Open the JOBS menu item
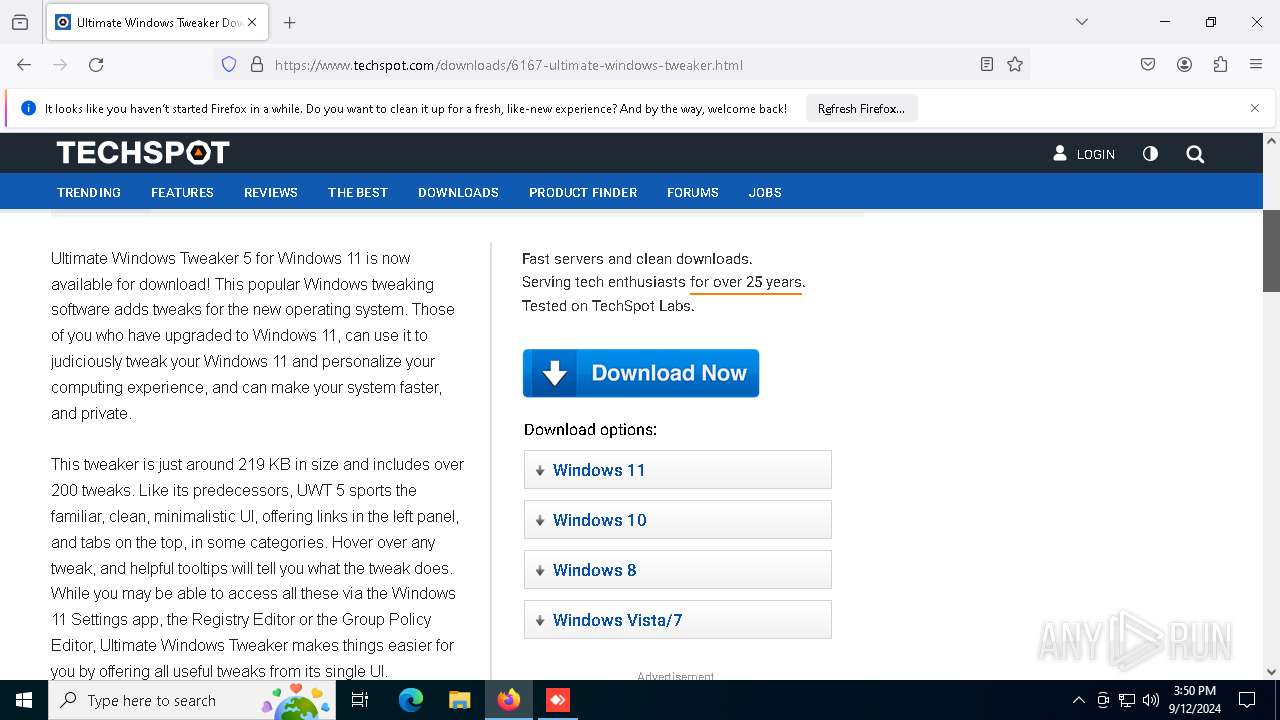The image size is (1280, 720). [x=765, y=192]
